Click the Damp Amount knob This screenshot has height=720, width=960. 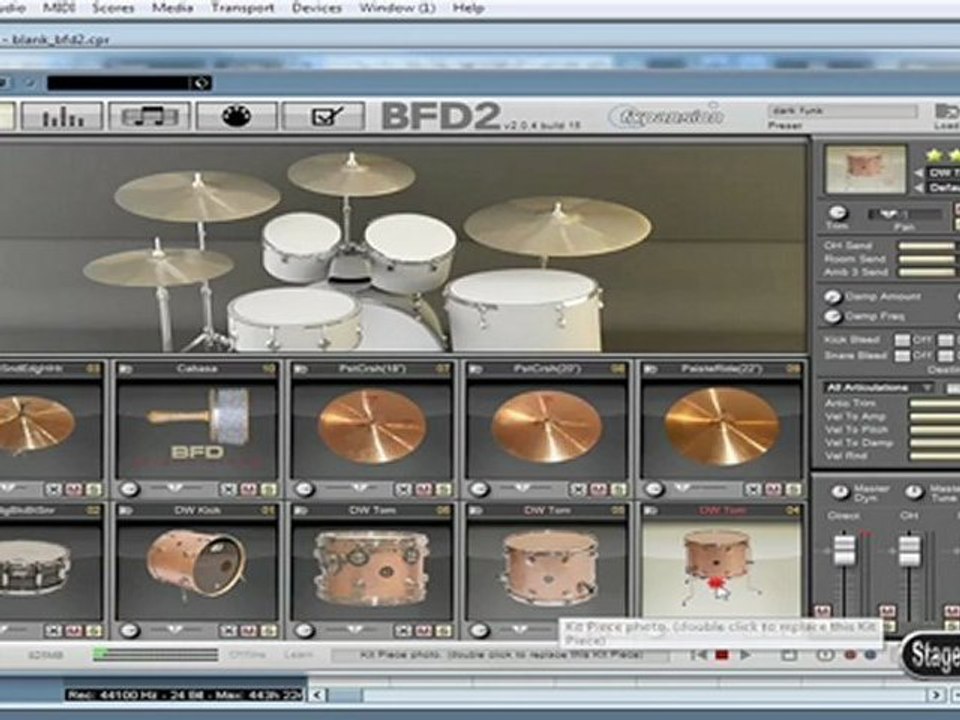pos(833,297)
